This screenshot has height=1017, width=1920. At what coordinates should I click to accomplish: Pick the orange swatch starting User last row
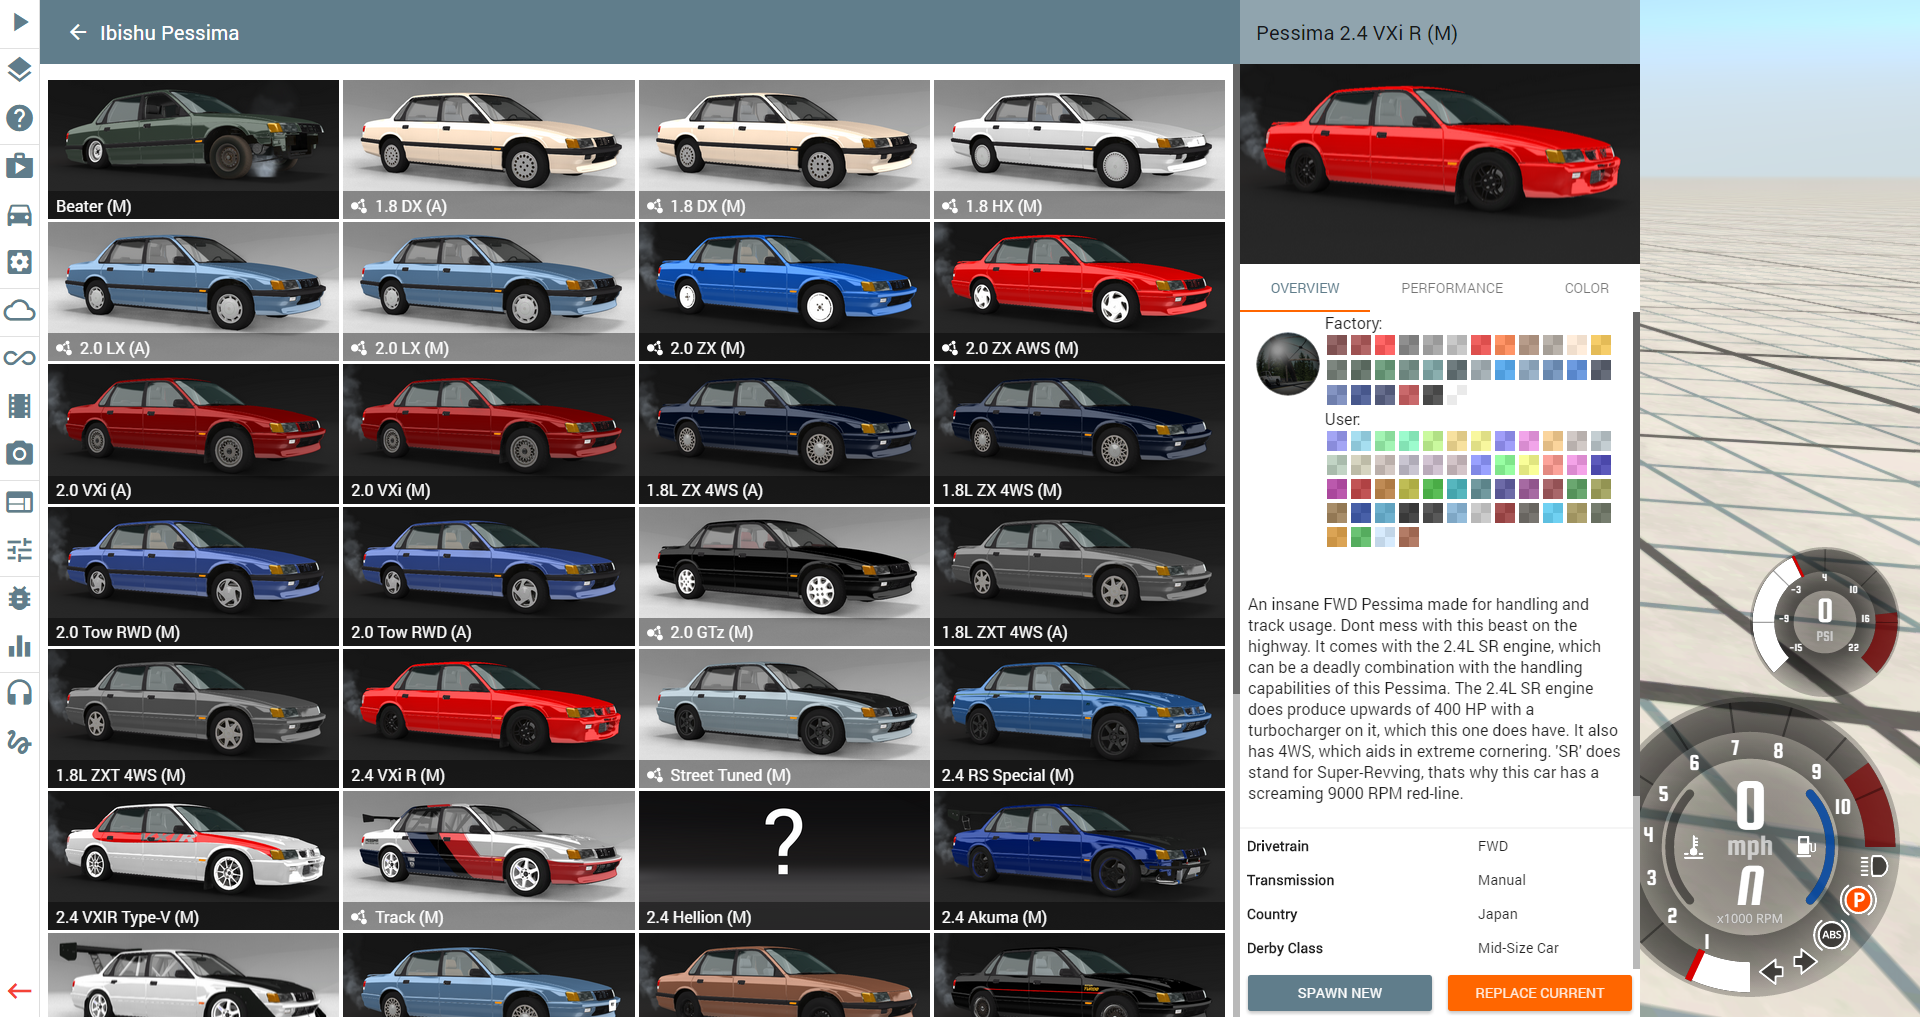pyautogui.click(x=1337, y=537)
